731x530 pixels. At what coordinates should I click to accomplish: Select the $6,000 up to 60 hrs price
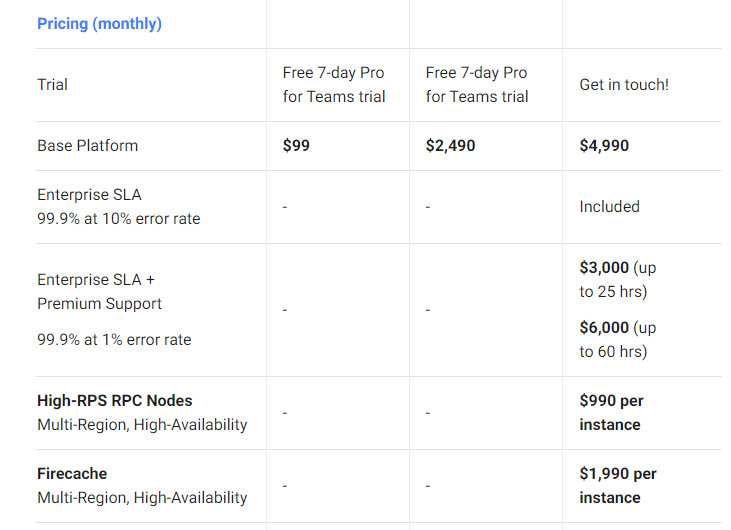tap(617, 340)
